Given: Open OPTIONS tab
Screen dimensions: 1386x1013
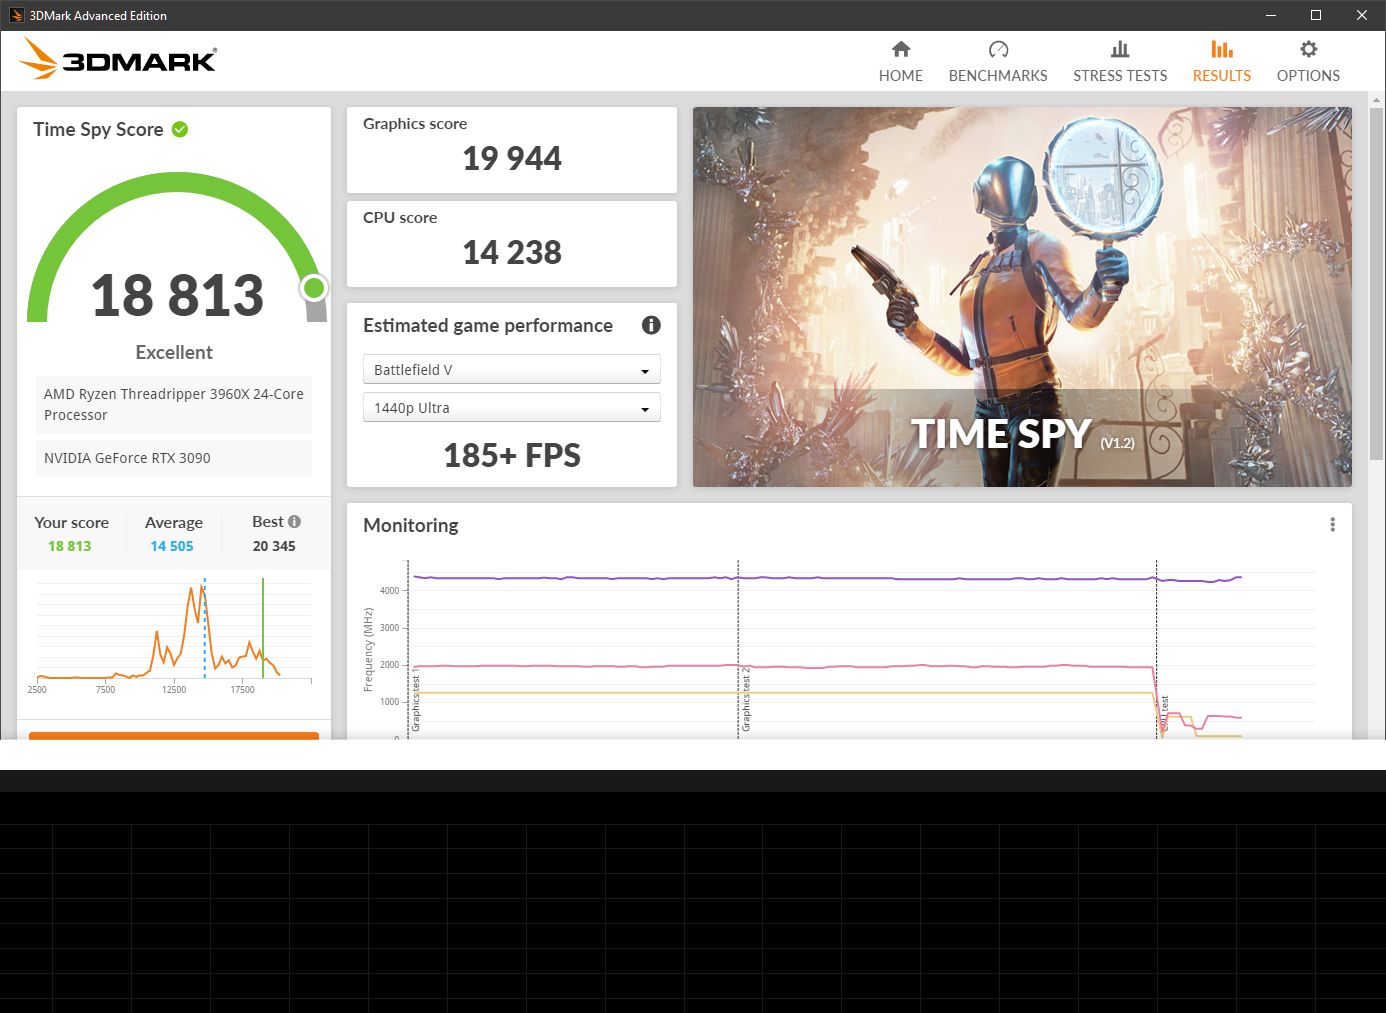Looking at the screenshot, I should pyautogui.click(x=1308, y=62).
